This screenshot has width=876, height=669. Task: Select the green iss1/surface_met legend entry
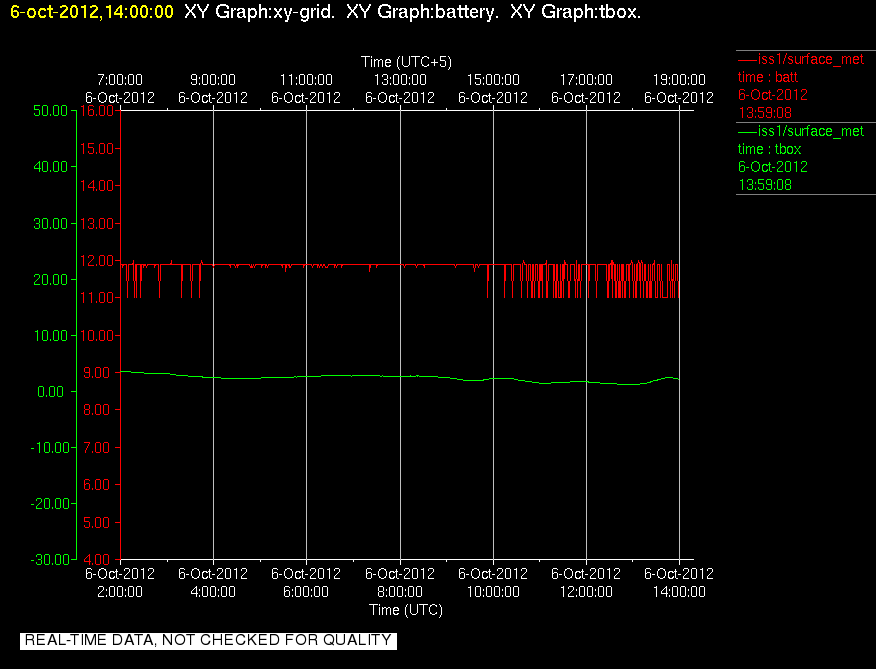(801, 131)
